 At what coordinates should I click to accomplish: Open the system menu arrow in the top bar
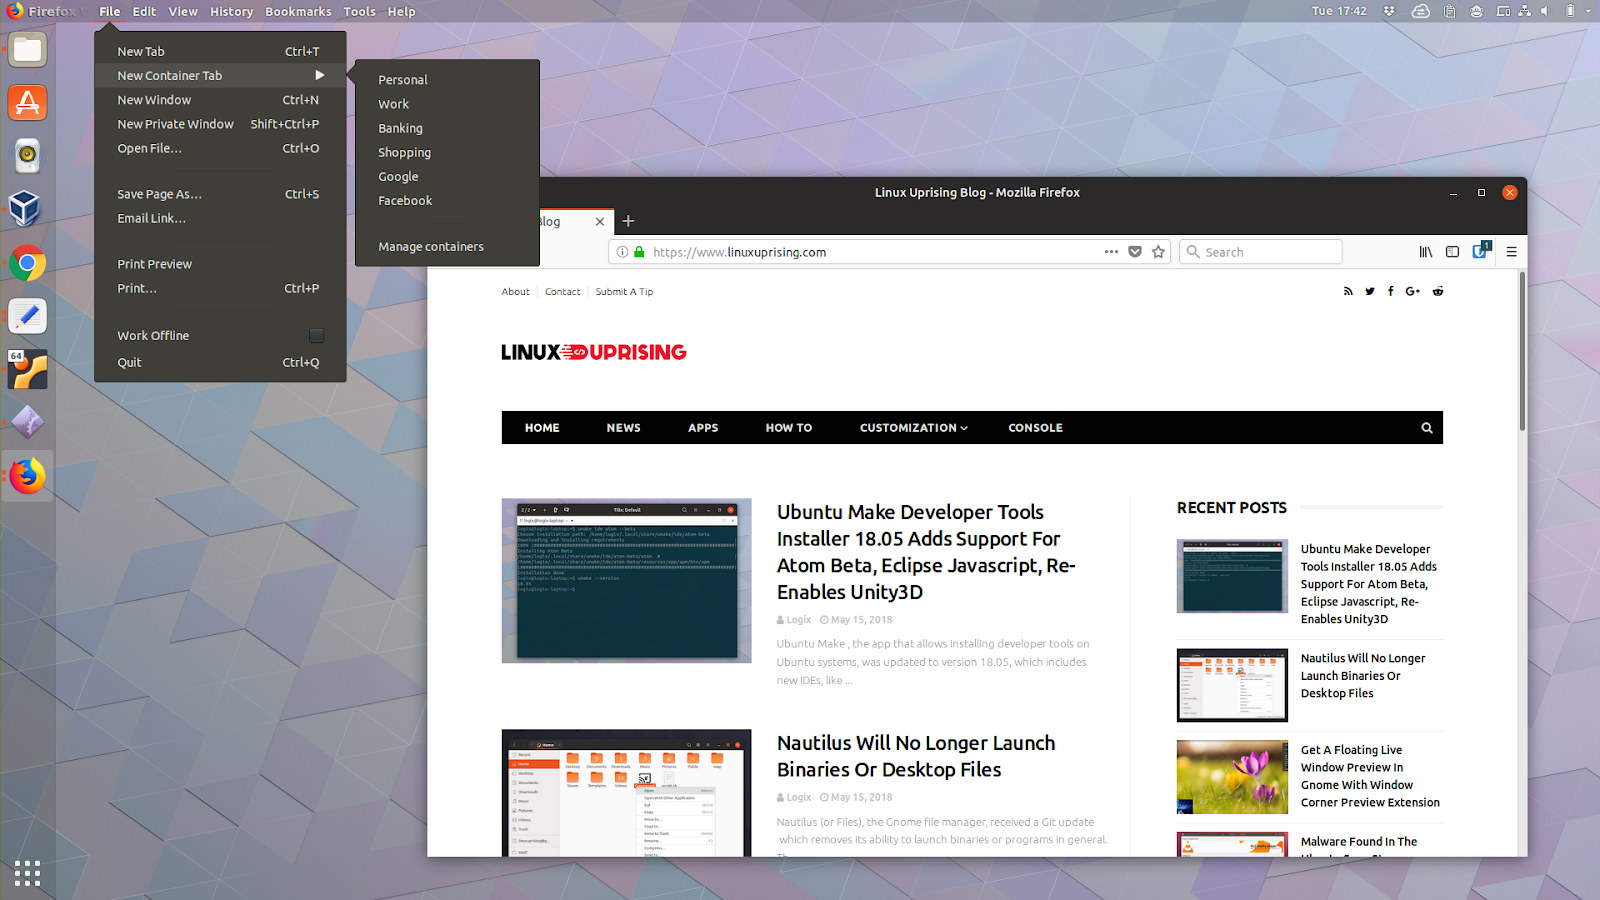coord(1588,11)
